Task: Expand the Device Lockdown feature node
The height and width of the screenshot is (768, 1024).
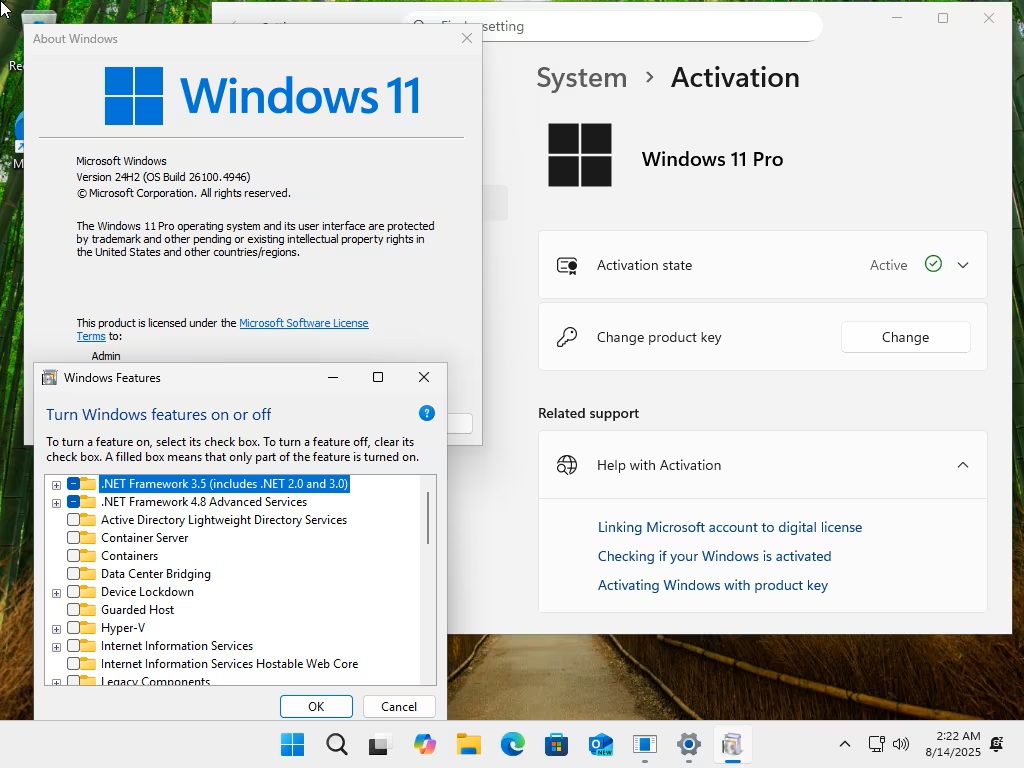Action: pos(56,593)
